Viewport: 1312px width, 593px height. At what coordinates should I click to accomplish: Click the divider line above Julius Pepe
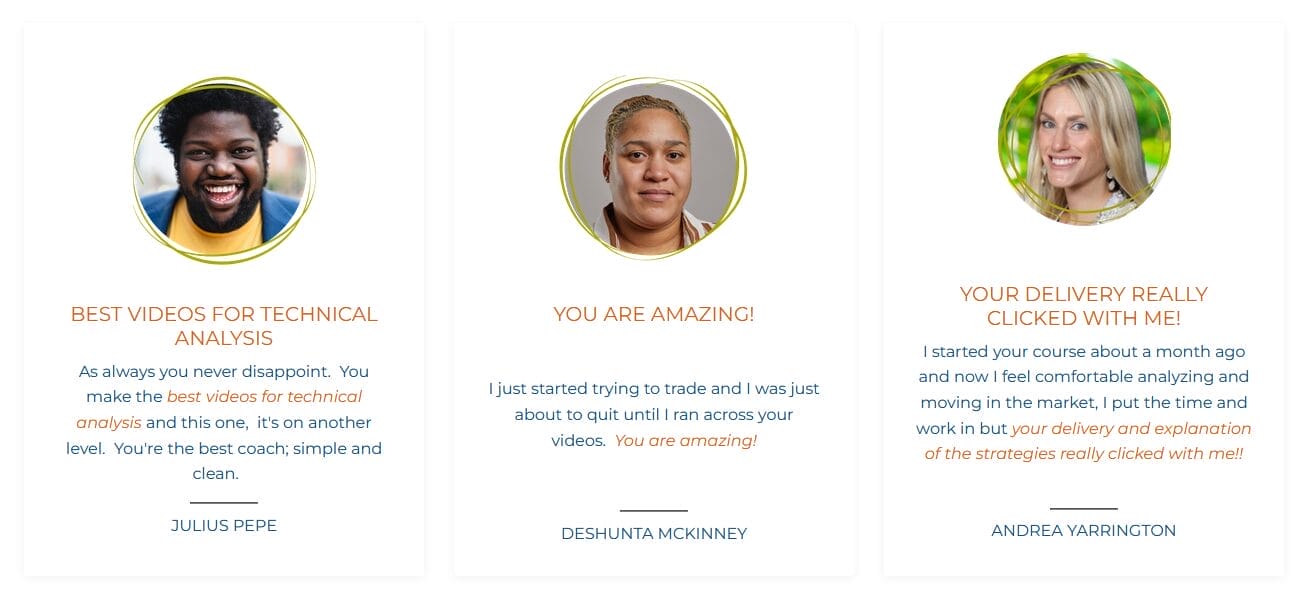pos(224,503)
